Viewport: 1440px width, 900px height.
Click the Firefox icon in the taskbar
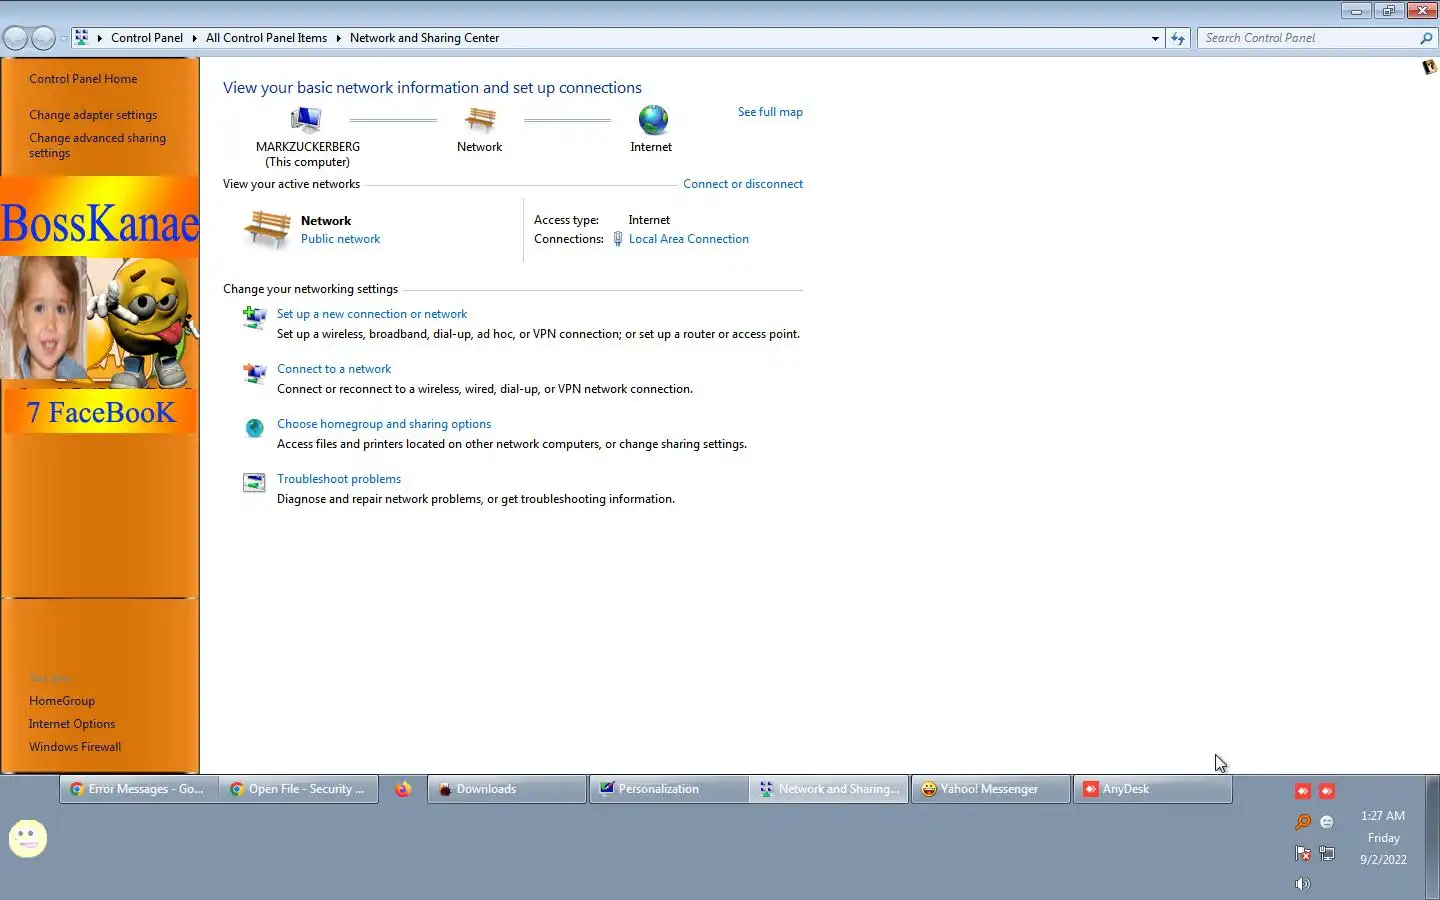403,789
